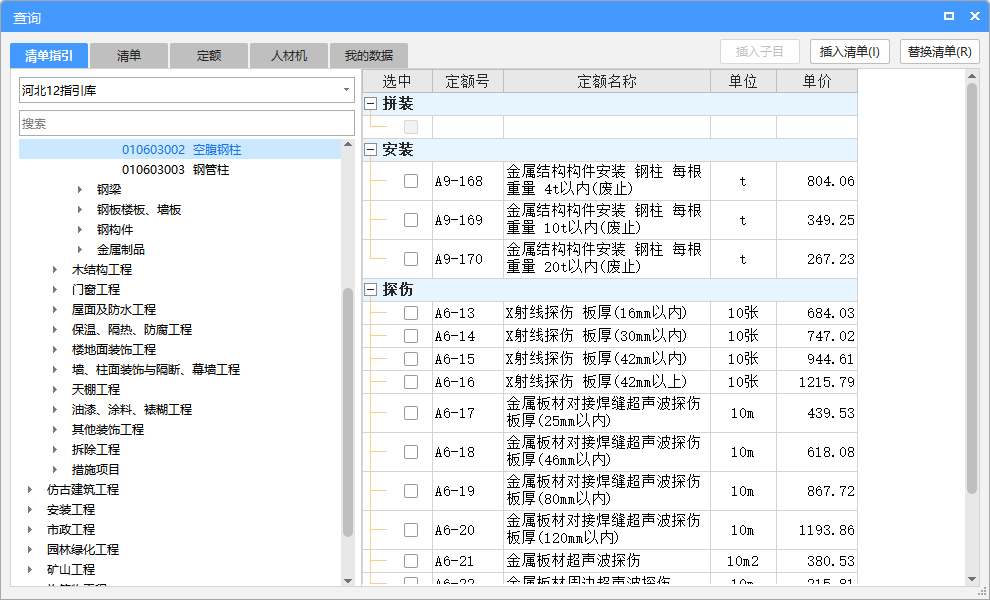Check the box for A6-15
The height and width of the screenshot is (600, 990).
[411, 359]
